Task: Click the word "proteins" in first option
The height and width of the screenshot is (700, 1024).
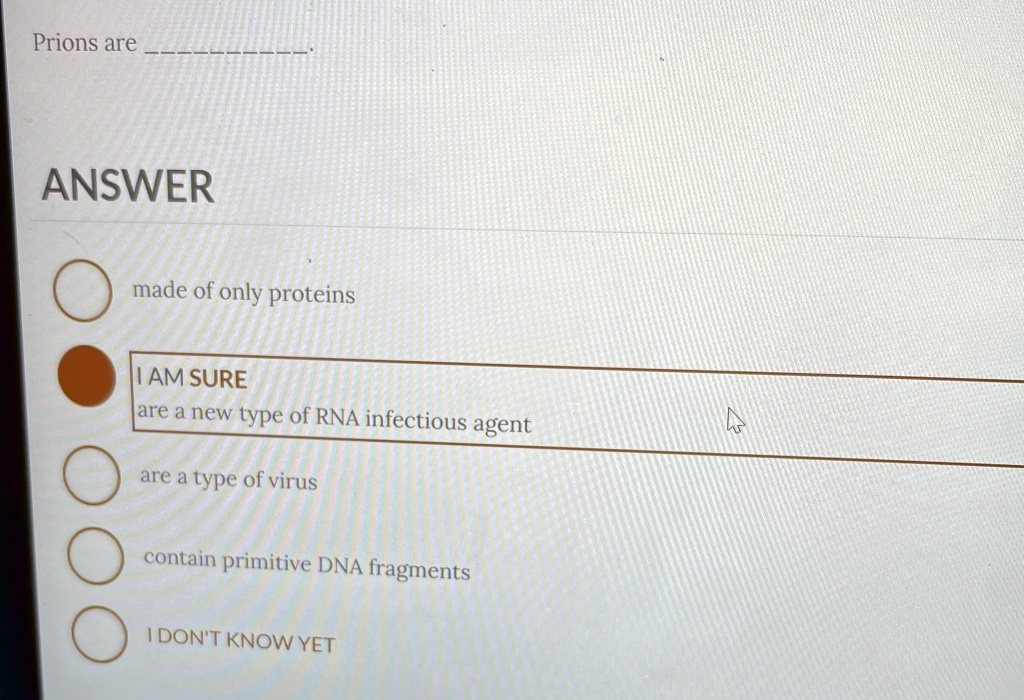Action: coord(312,294)
